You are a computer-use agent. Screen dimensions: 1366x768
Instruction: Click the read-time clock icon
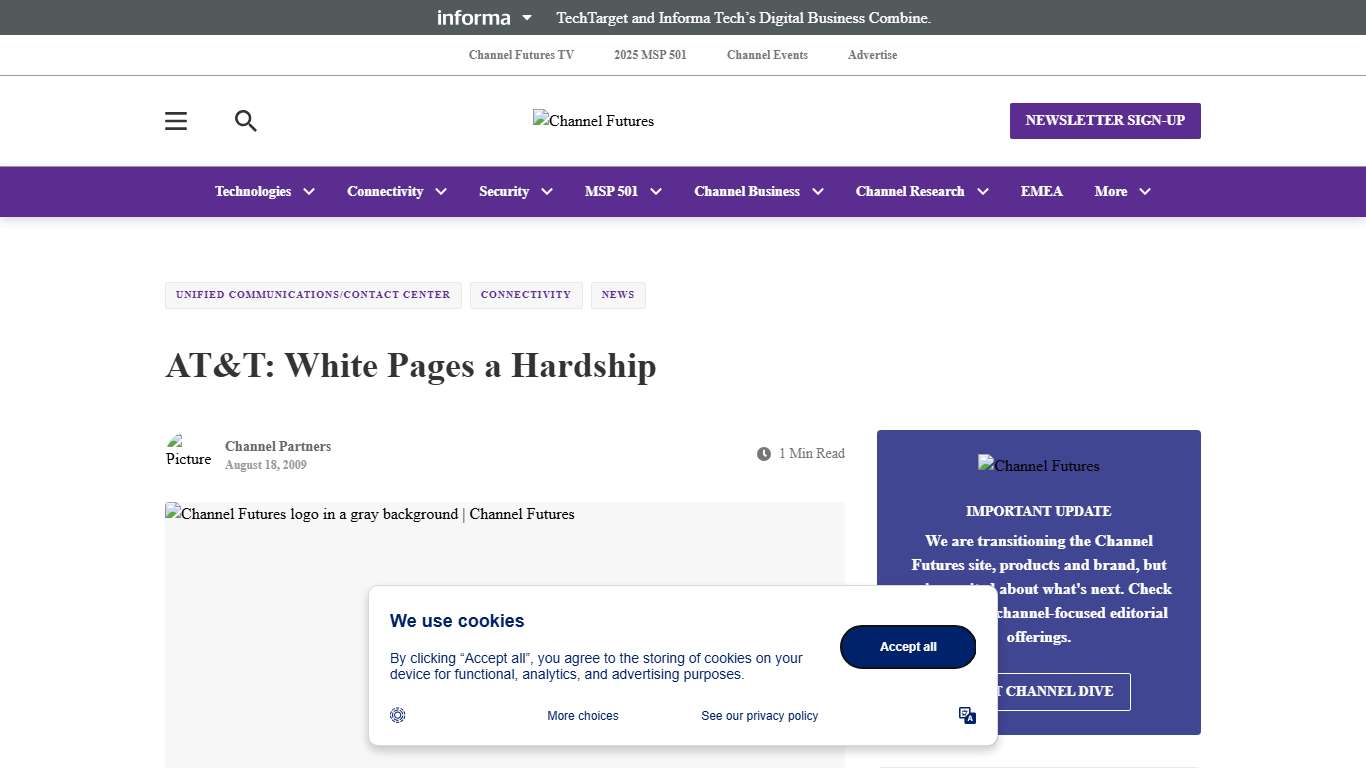click(x=763, y=453)
